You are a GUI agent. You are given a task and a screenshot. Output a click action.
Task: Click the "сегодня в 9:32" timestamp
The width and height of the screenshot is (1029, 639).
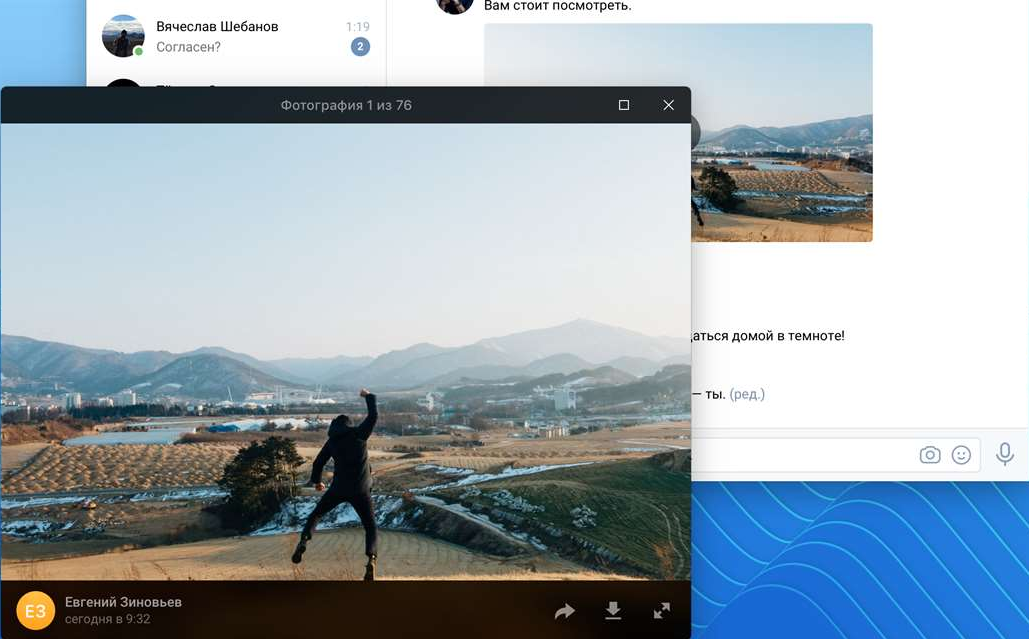(108, 619)
